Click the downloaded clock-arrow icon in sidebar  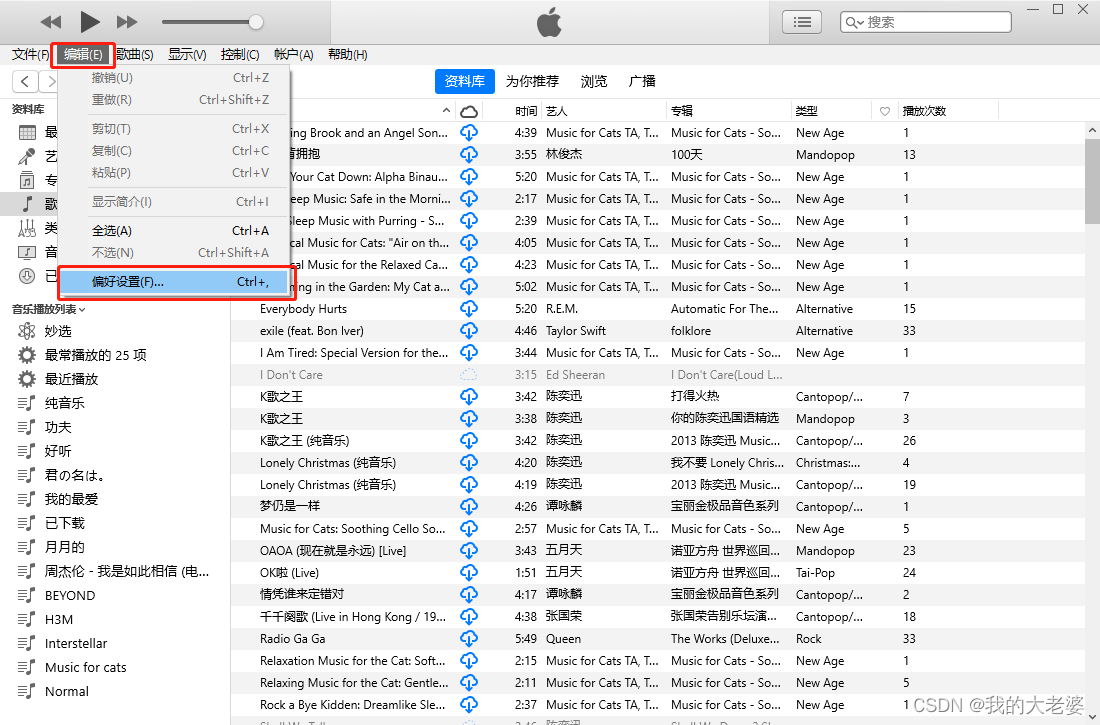click(27, 276)
